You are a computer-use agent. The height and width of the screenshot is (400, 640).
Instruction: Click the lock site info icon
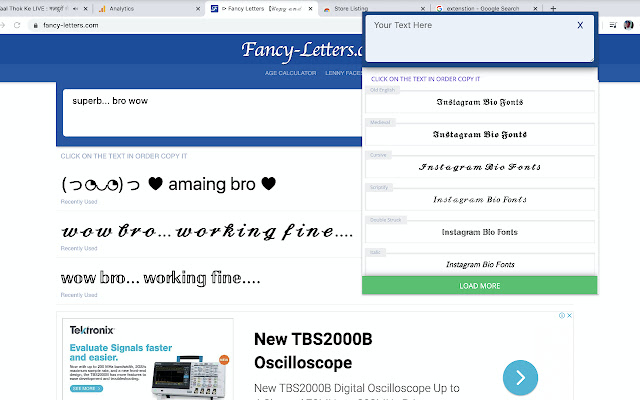[x=36, y=25]
